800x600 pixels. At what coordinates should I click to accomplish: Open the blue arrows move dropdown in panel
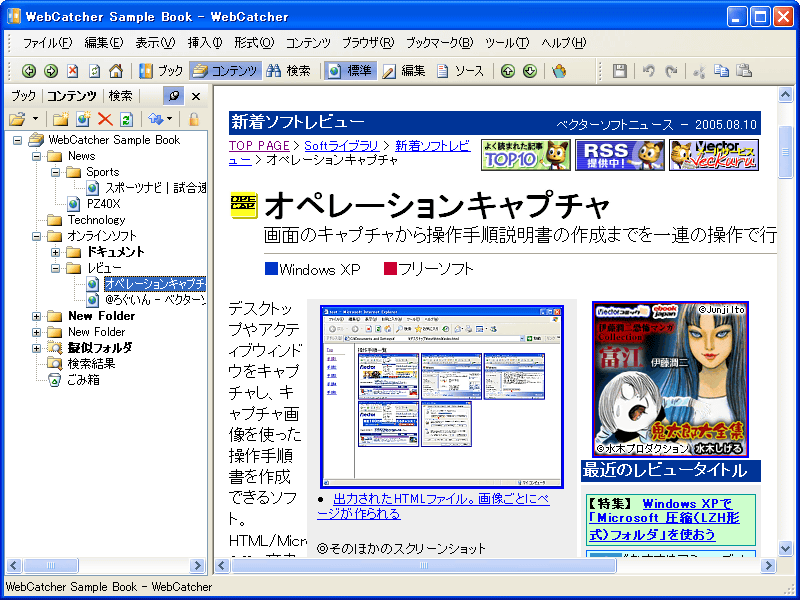coord(160,119)
